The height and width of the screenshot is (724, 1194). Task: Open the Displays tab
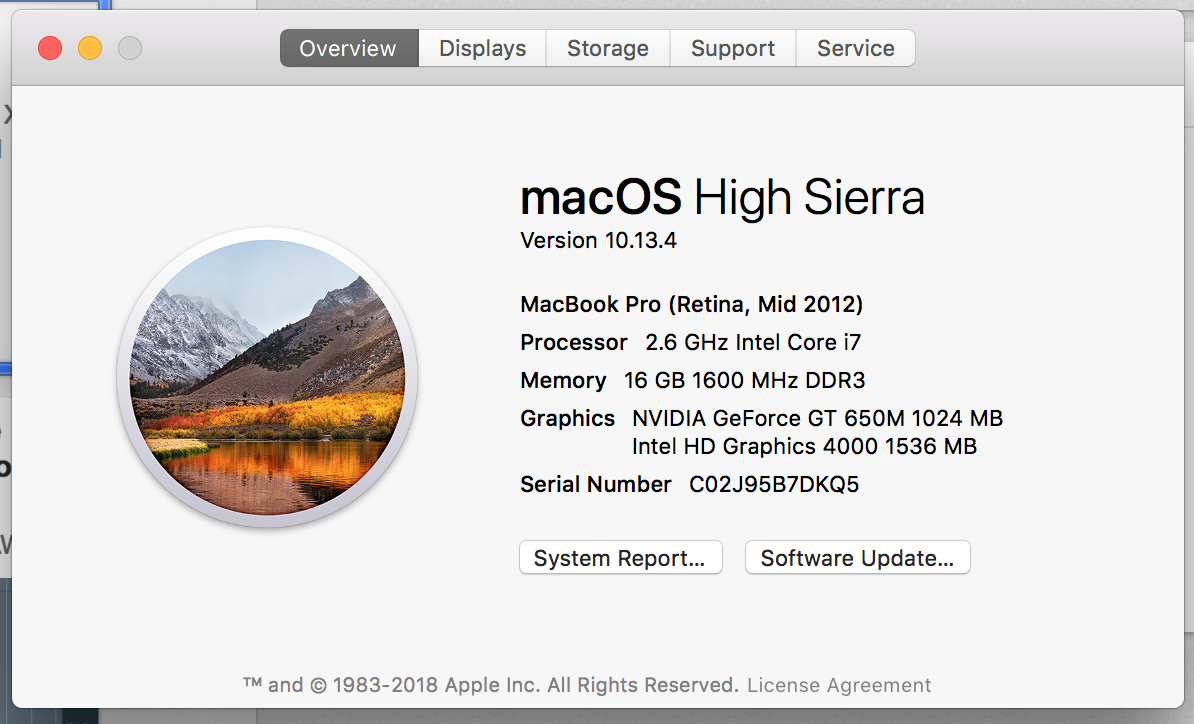tap(482, 48)
